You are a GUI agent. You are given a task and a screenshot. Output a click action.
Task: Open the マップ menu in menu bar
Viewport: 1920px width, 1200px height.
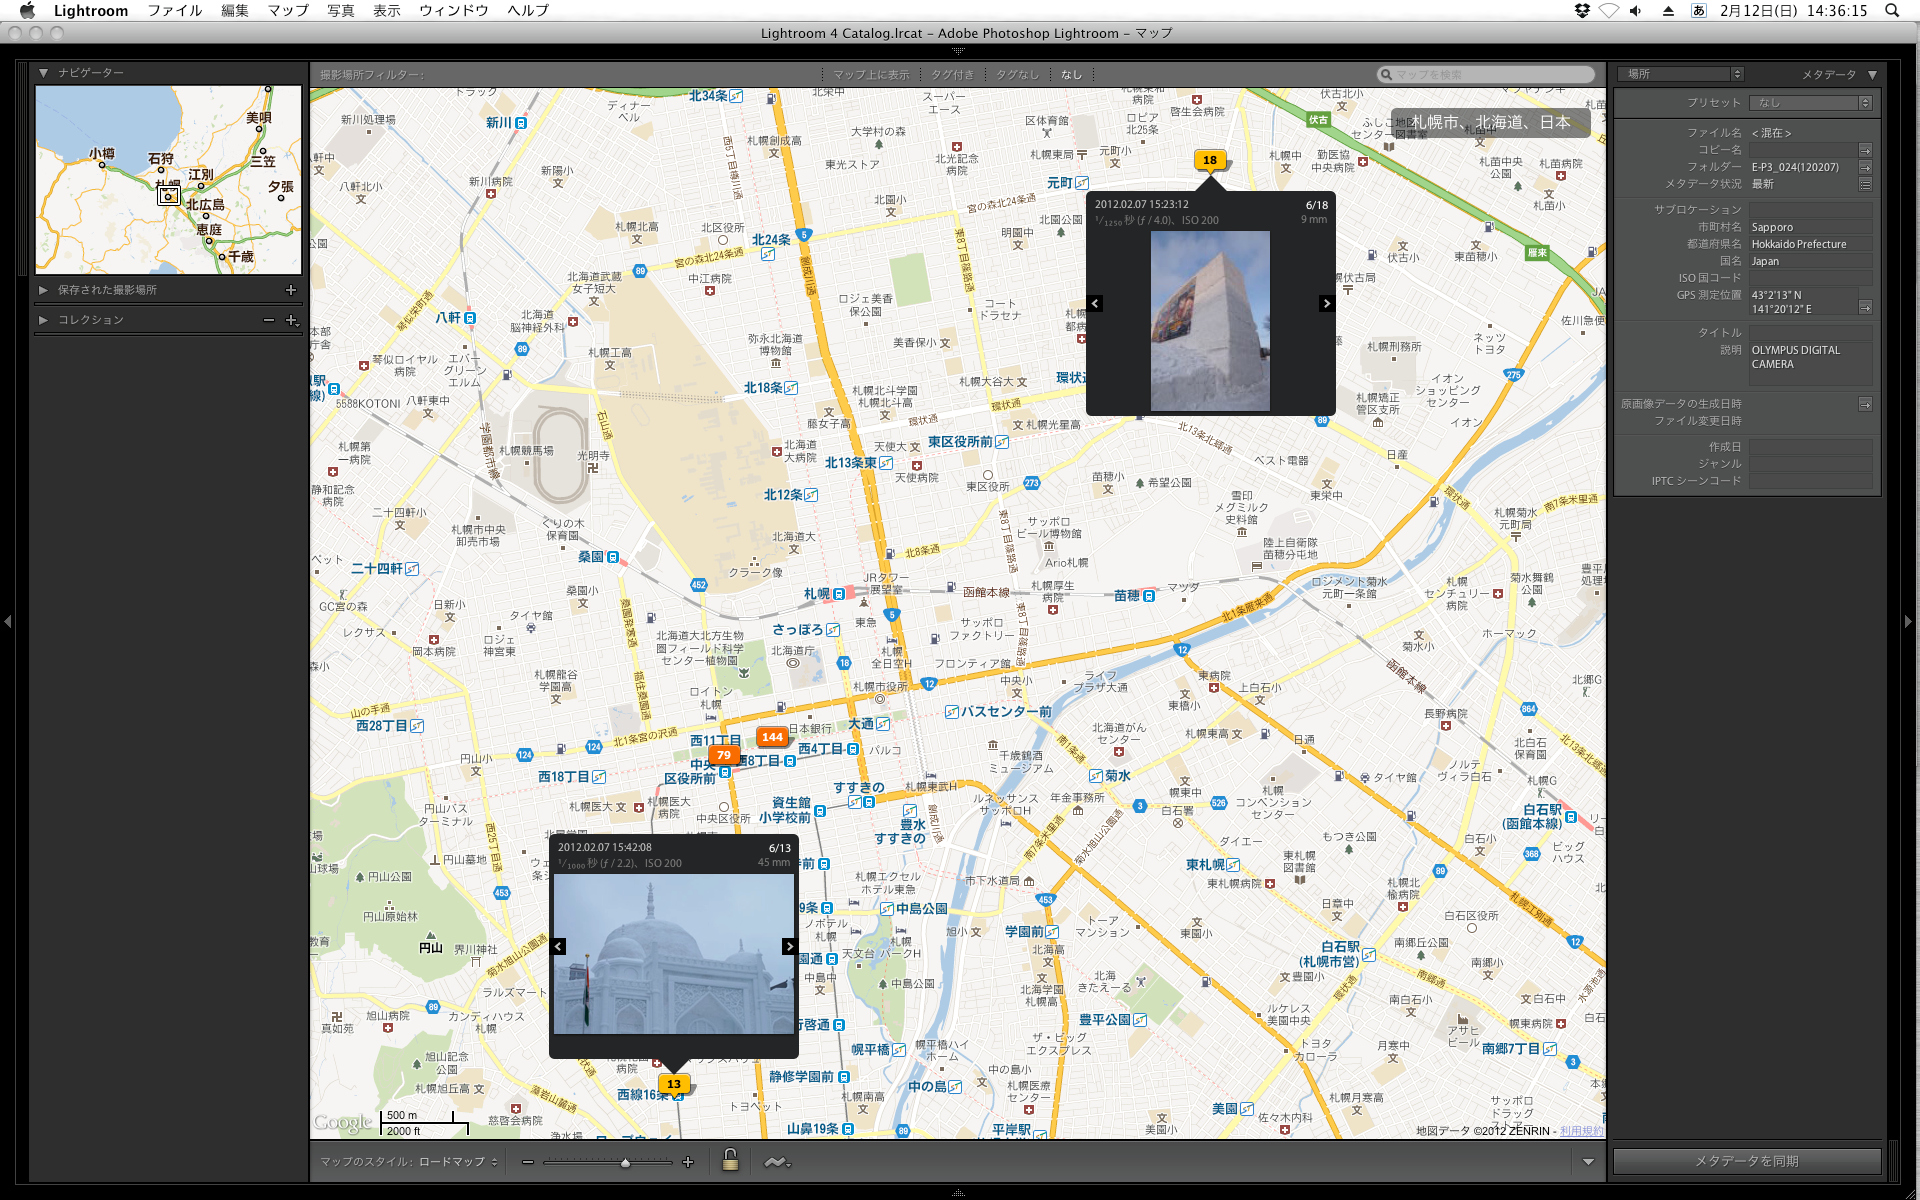[x=288, y=10]
